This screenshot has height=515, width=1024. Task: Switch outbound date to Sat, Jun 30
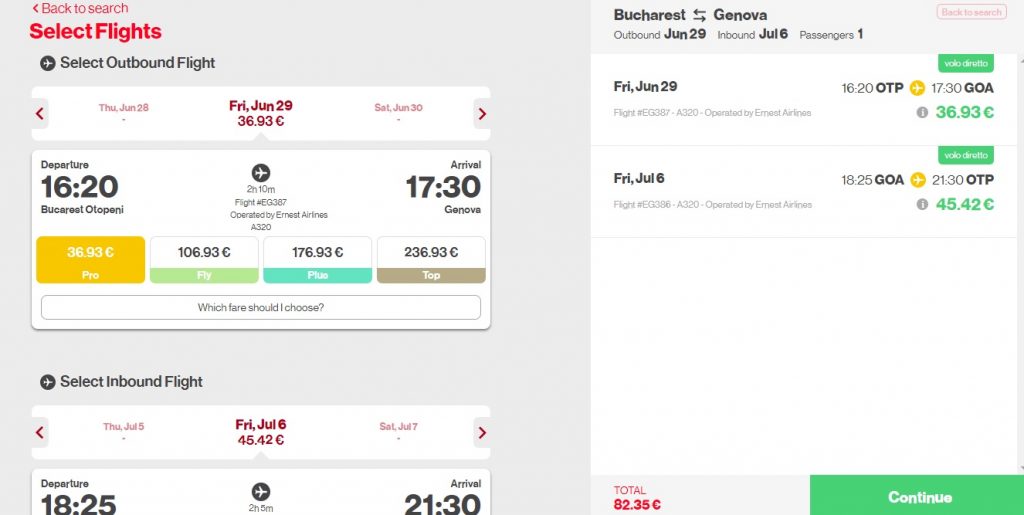398,112
